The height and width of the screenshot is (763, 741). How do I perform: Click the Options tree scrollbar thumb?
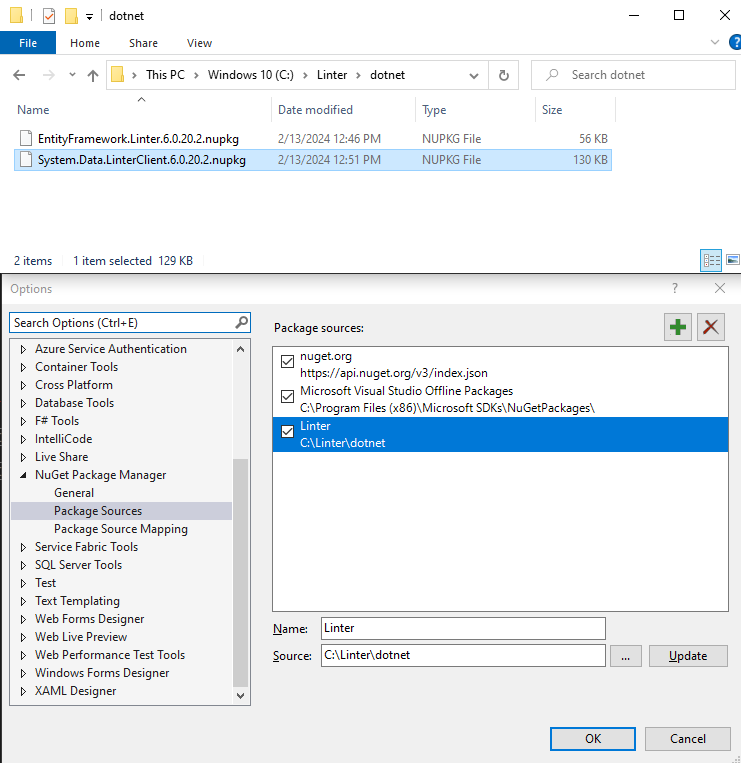click(x=240, y=572)
